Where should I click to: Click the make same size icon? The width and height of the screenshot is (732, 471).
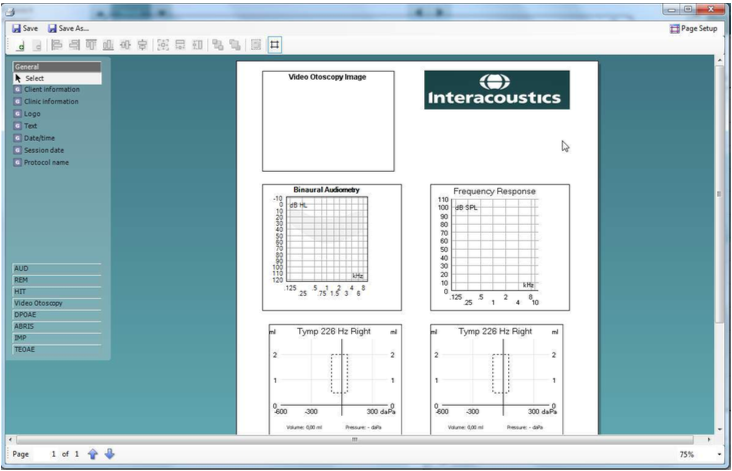pos(162,45)
